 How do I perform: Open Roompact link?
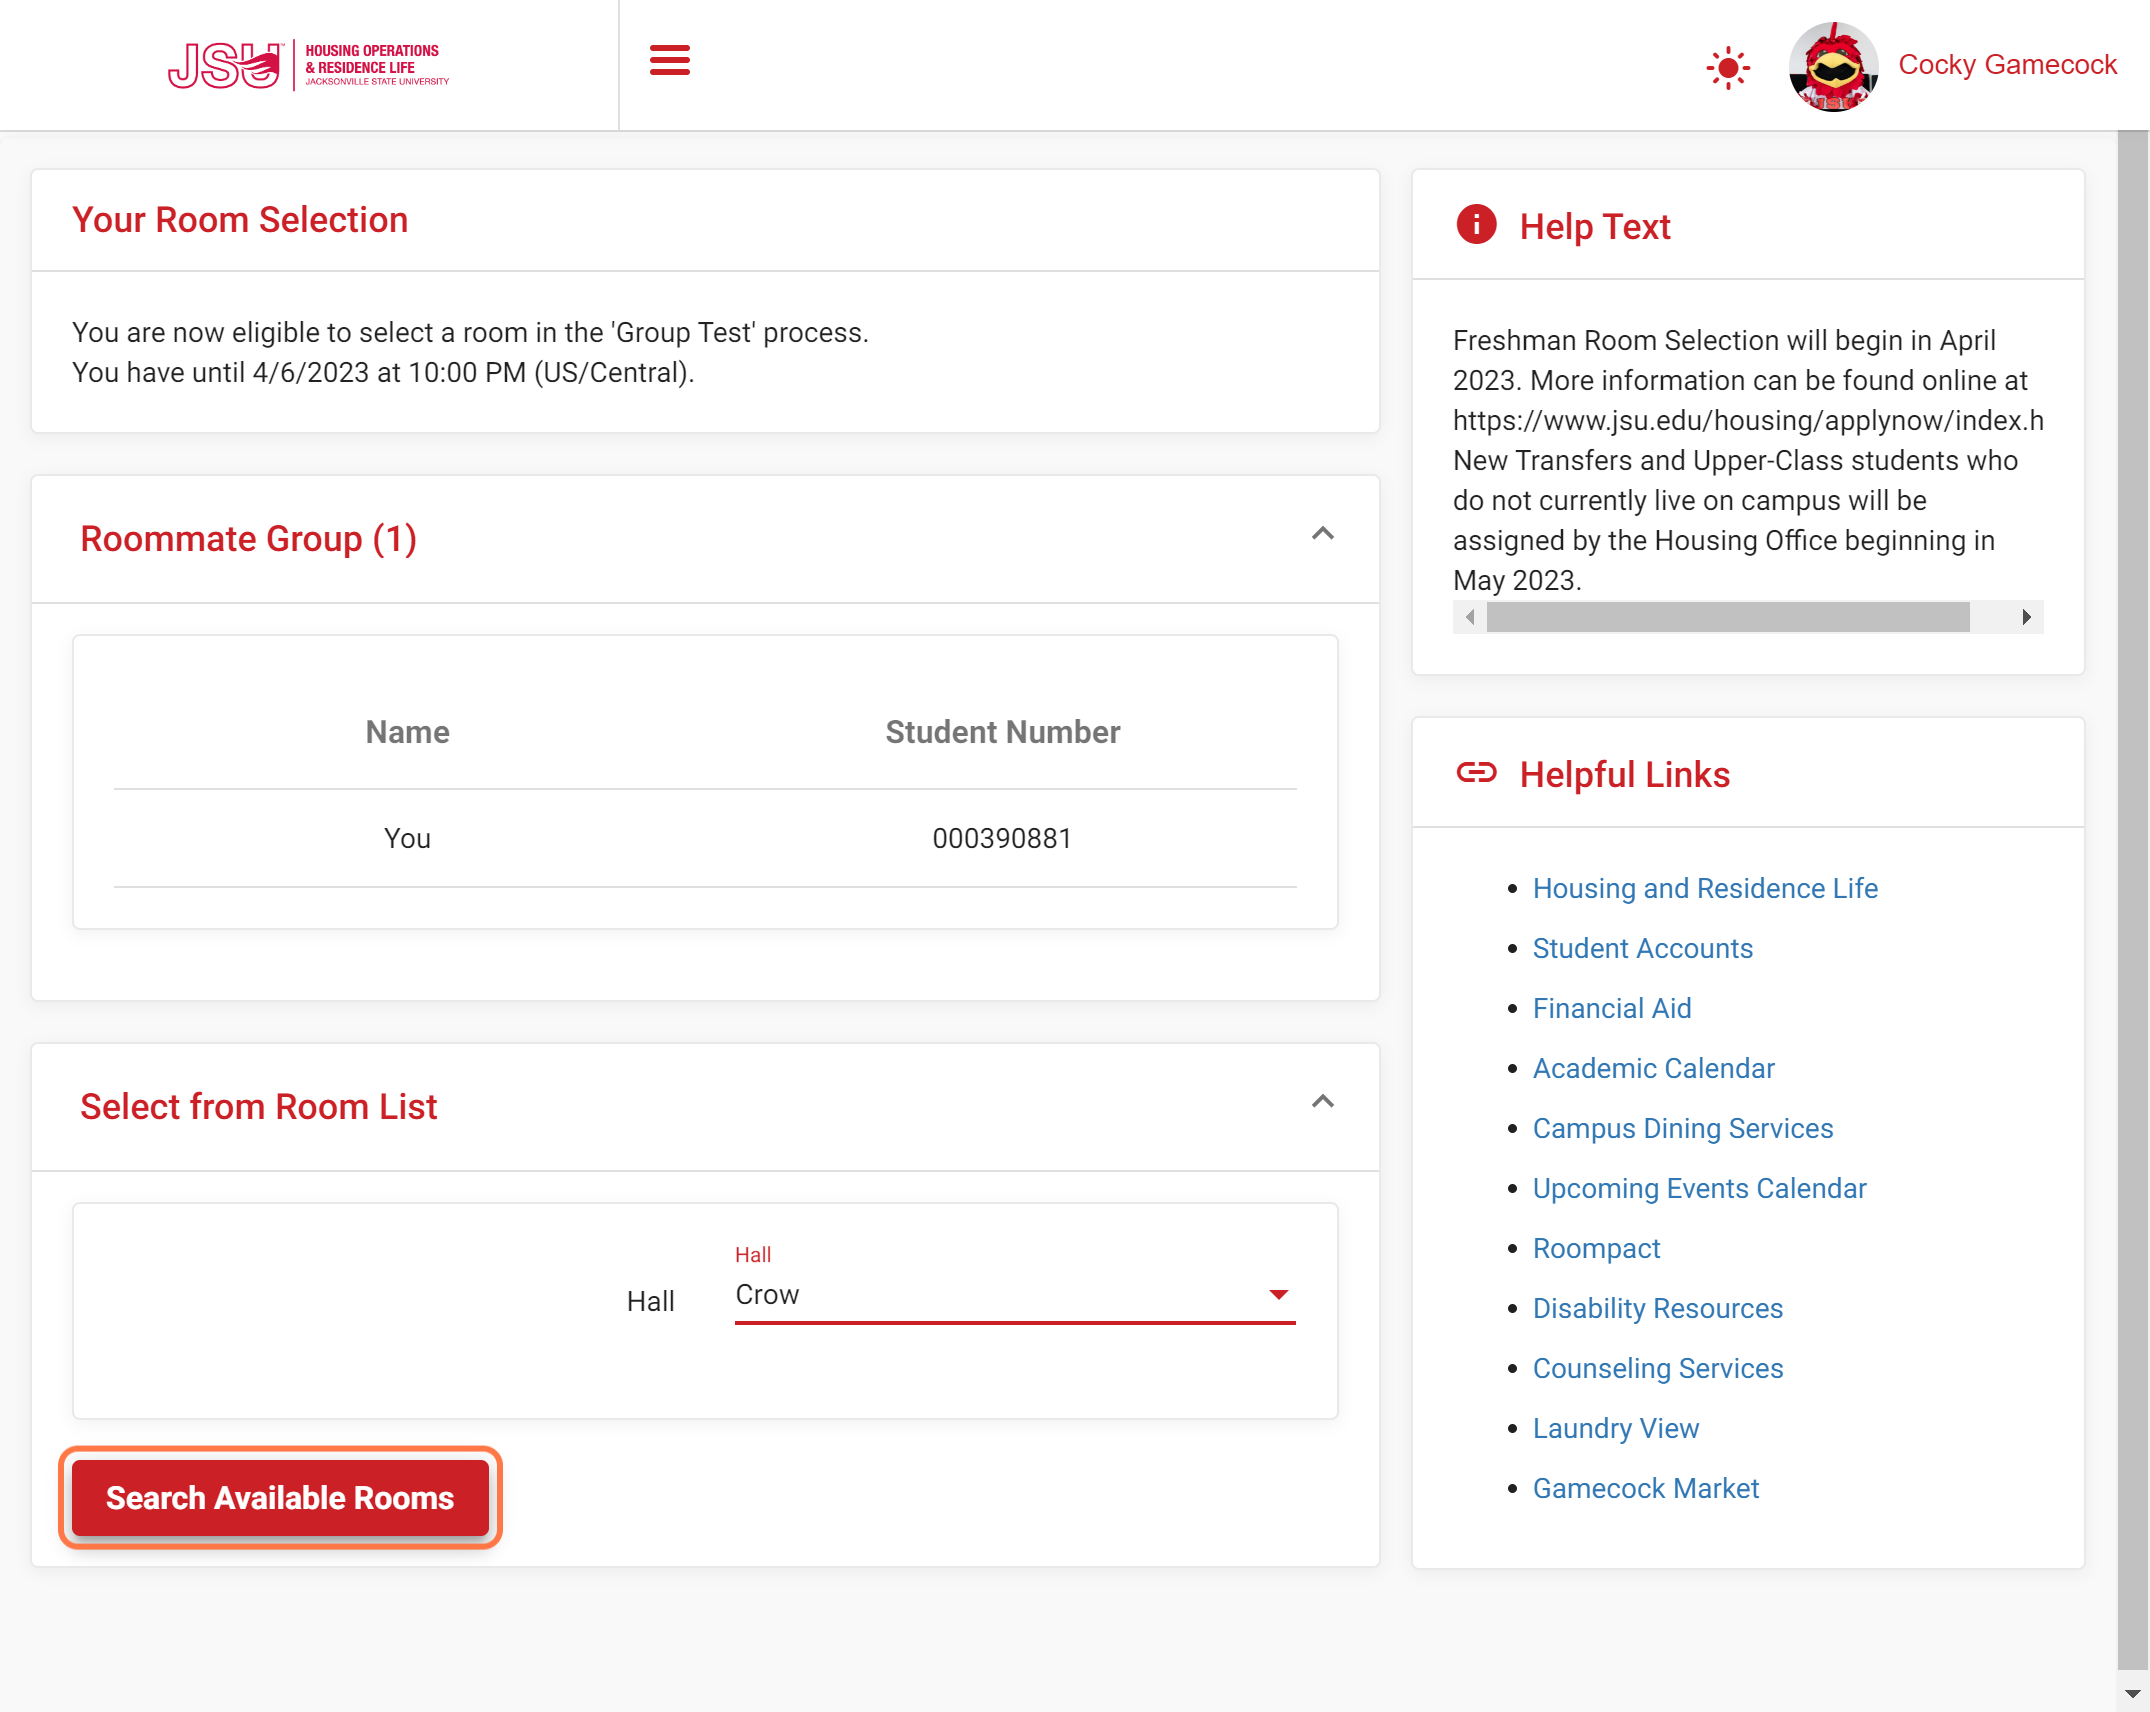[1596, 1248]
